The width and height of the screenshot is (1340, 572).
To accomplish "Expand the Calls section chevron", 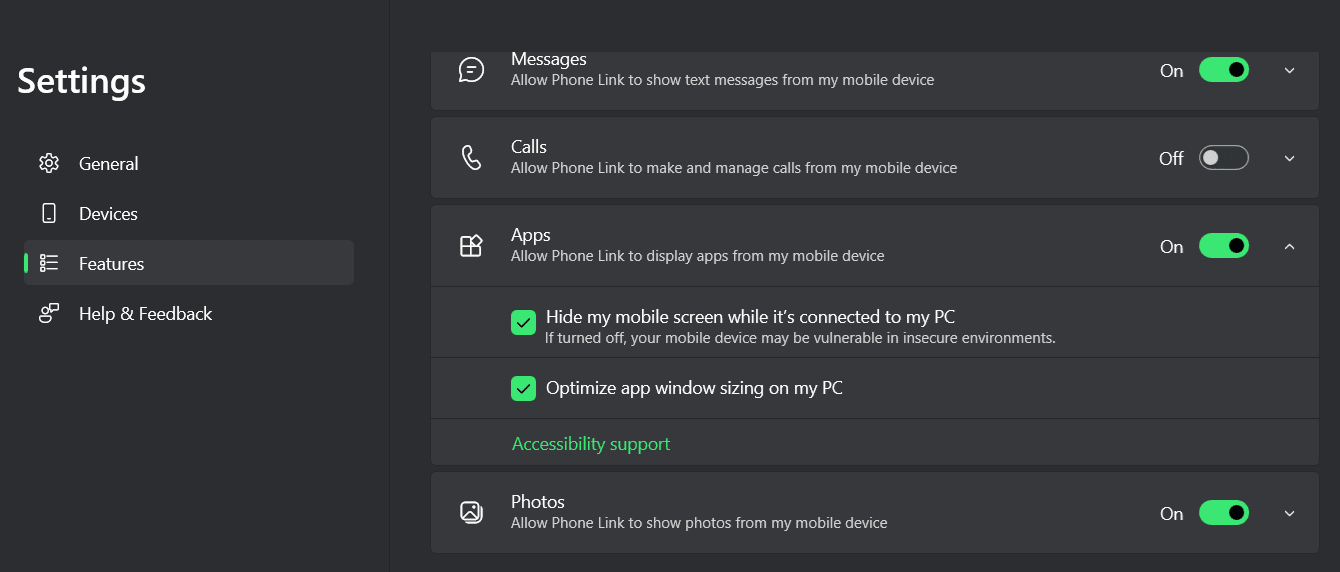I will tap(1289, 158).
